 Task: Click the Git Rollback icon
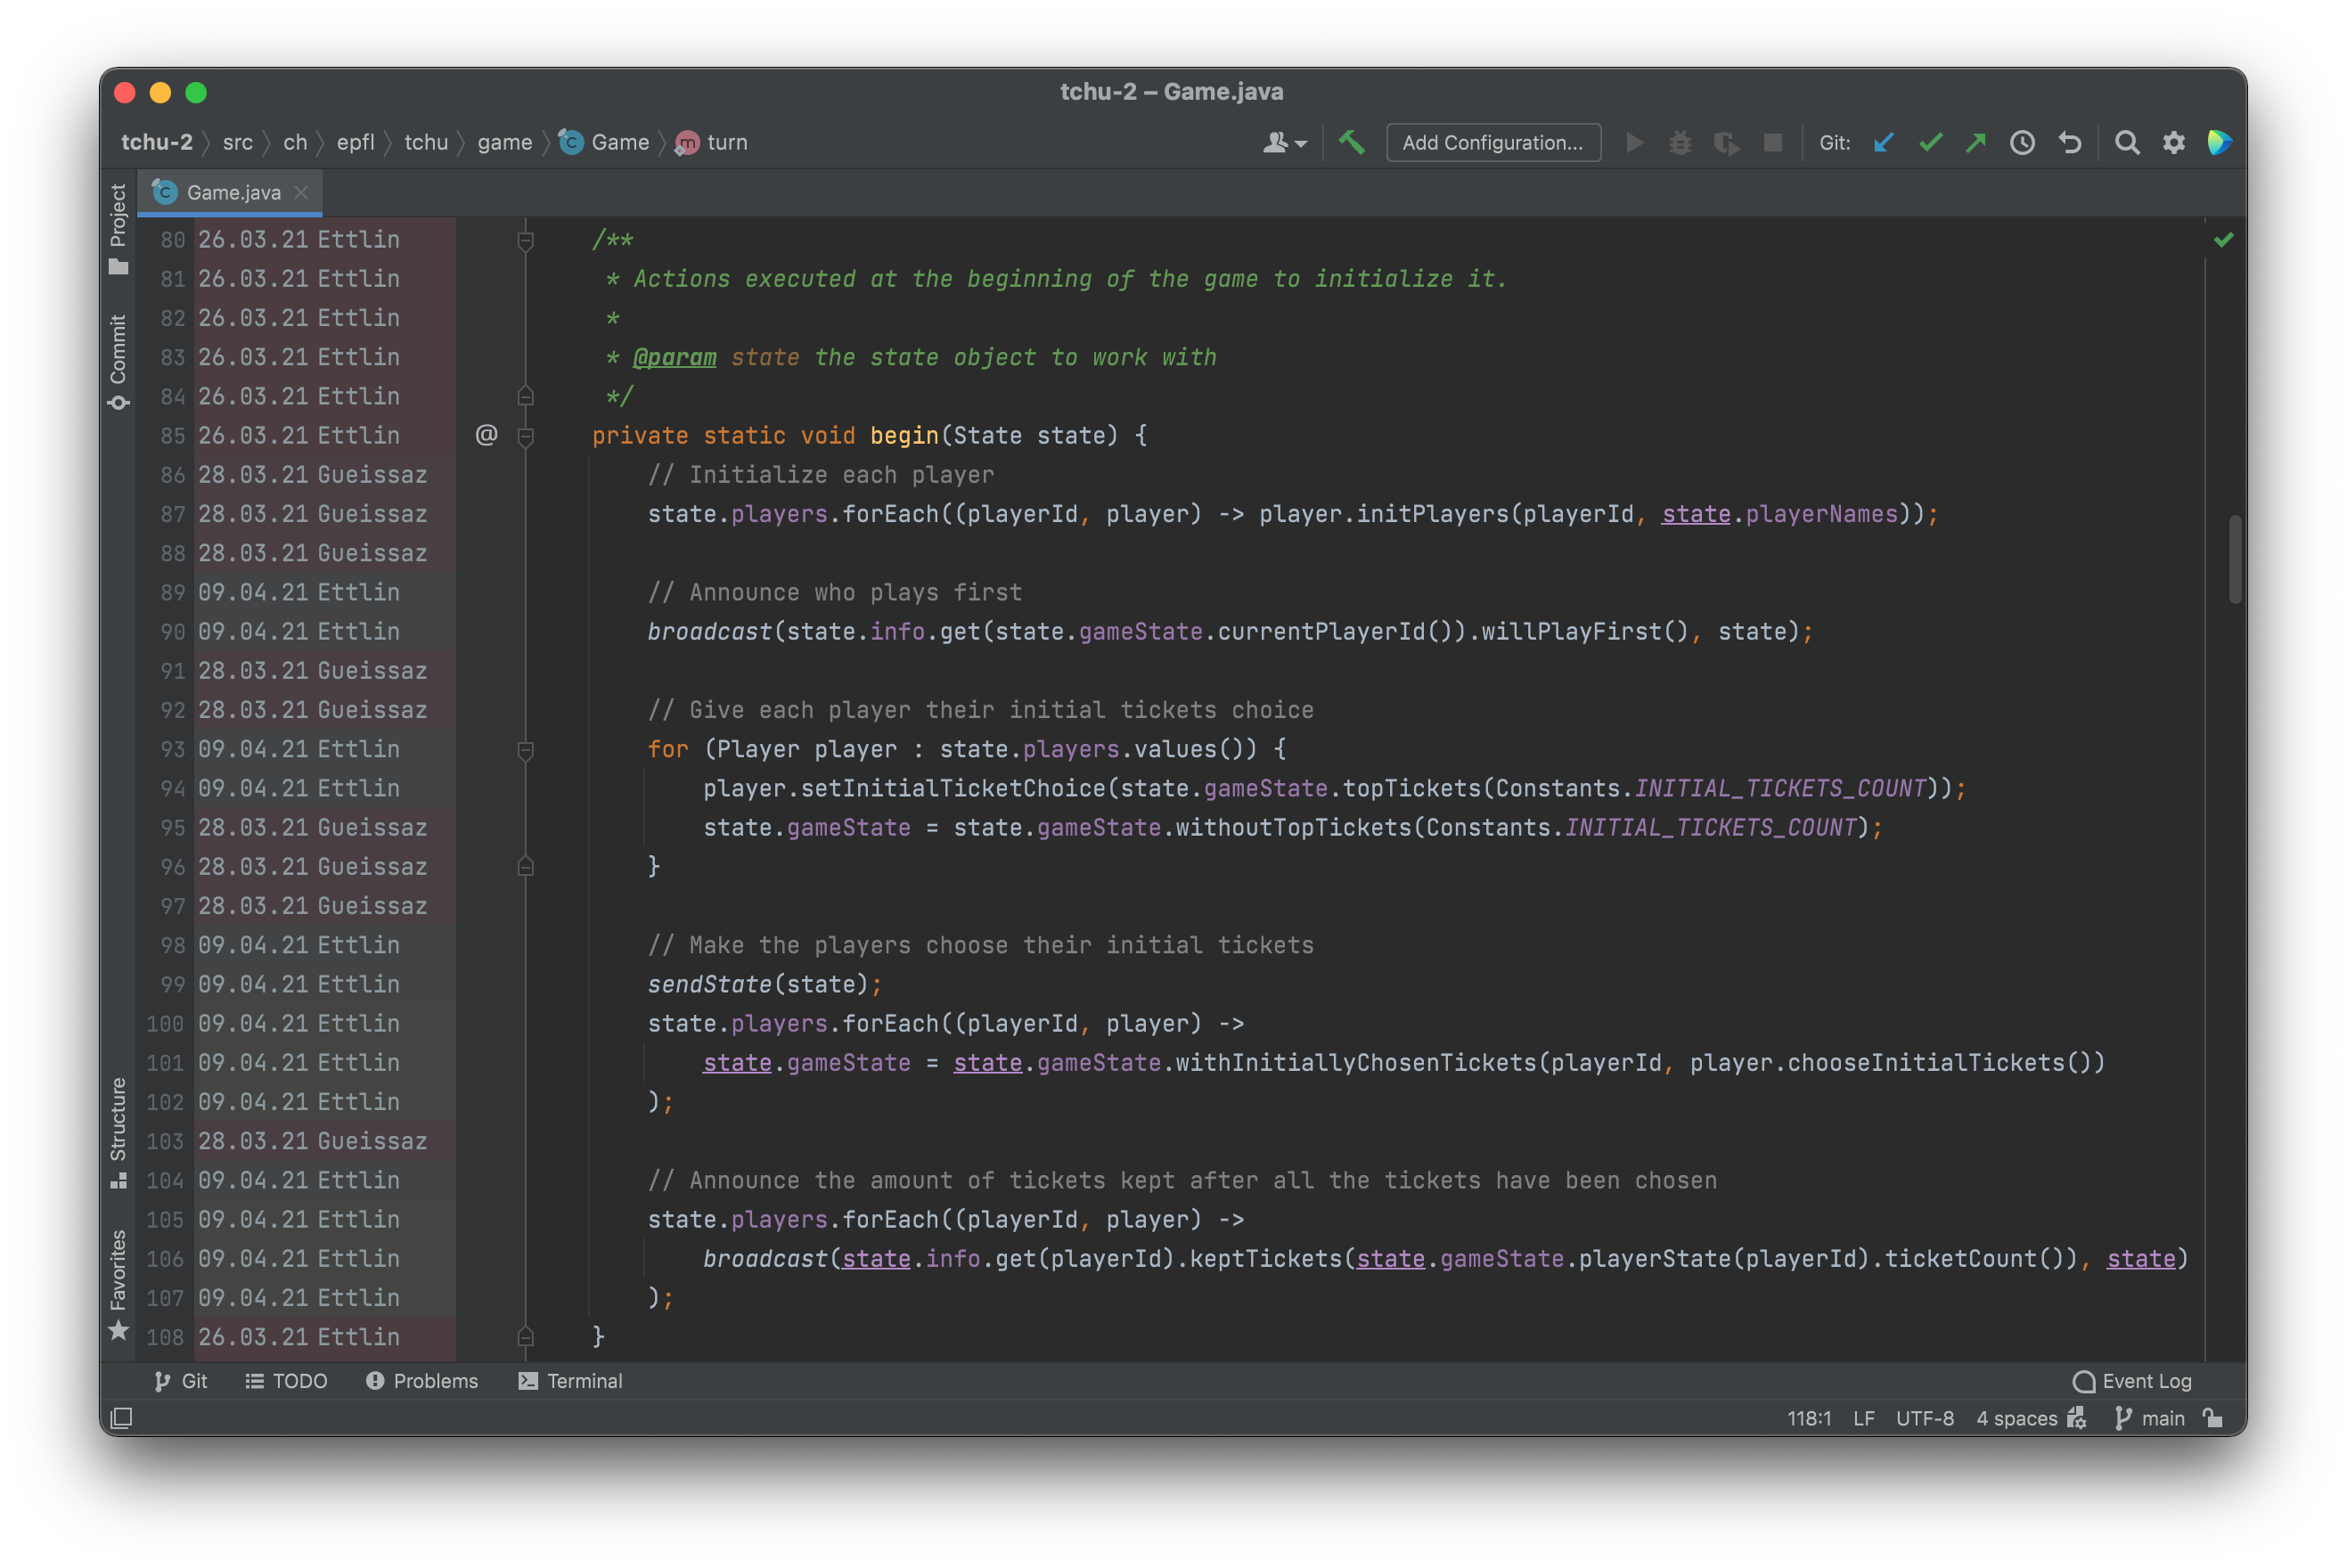coord(2069,143)
